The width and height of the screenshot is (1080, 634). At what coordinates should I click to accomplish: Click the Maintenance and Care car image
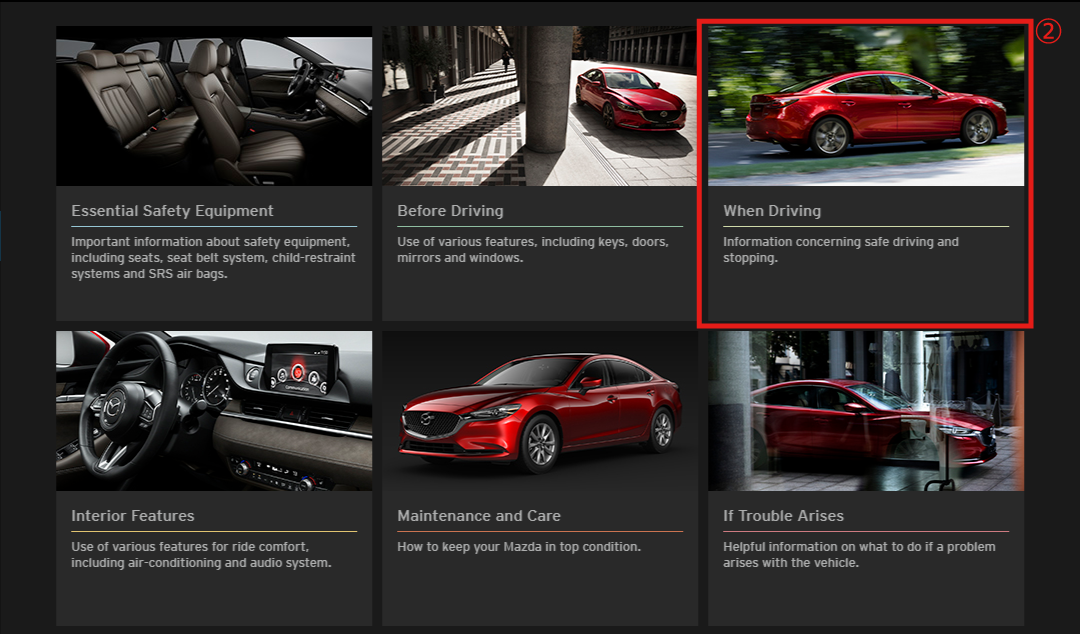540,411
